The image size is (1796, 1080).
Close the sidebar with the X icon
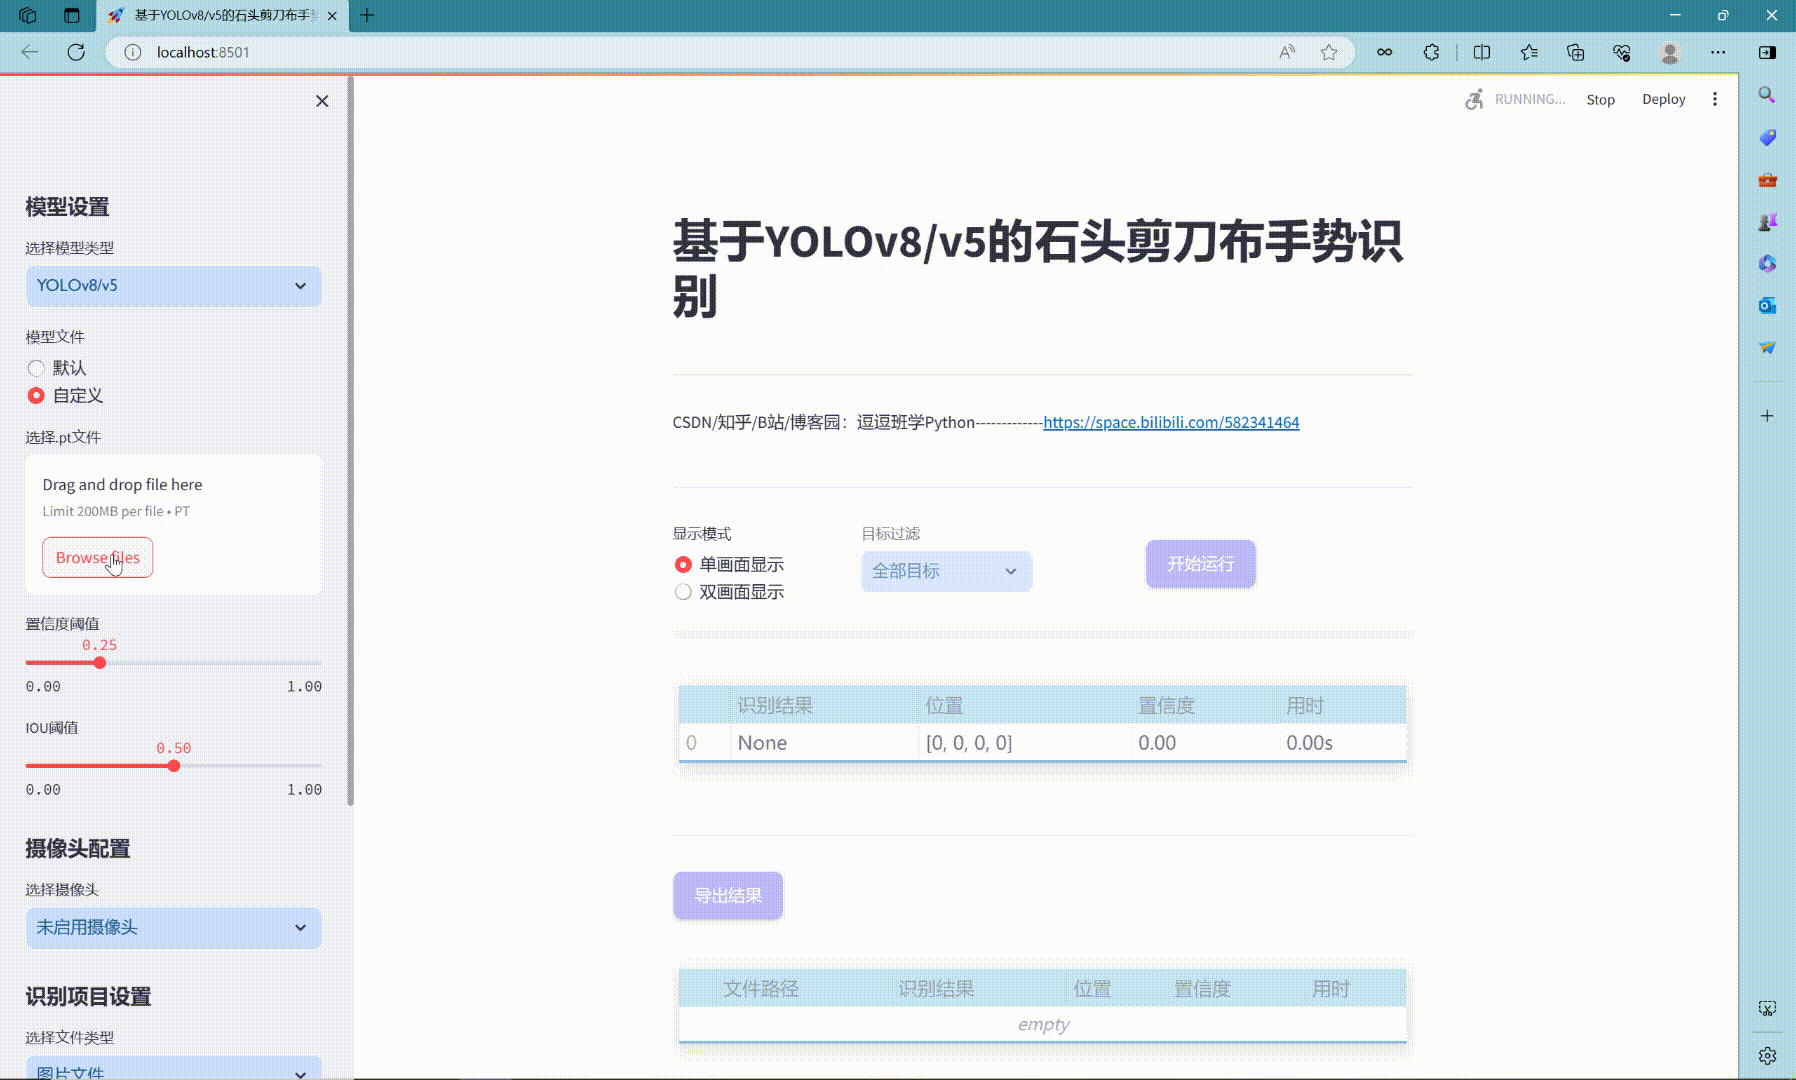pyautogui.click(x=322, y=101)
